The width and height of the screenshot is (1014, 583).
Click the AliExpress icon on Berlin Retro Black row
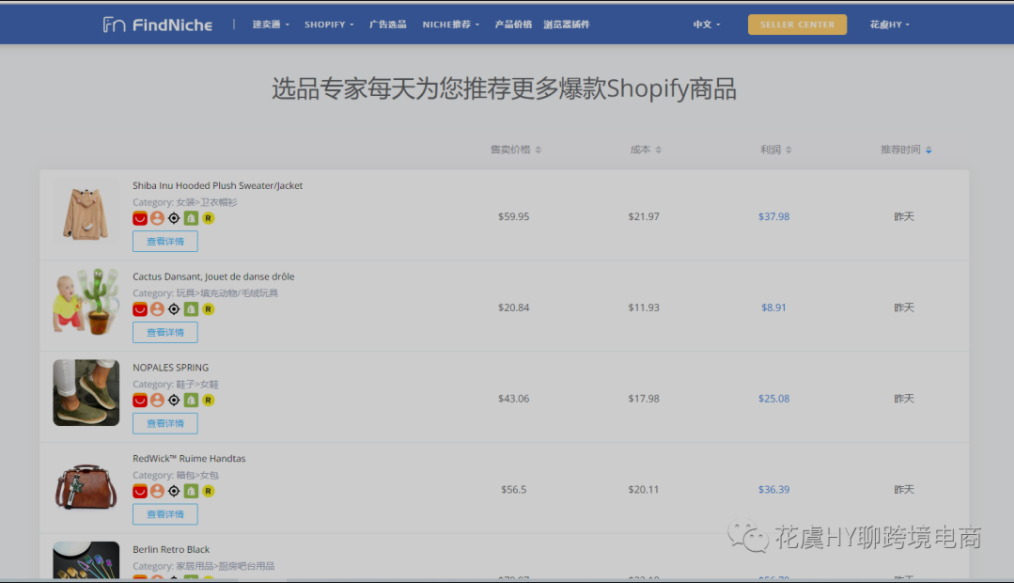click(x=139, y=580)
